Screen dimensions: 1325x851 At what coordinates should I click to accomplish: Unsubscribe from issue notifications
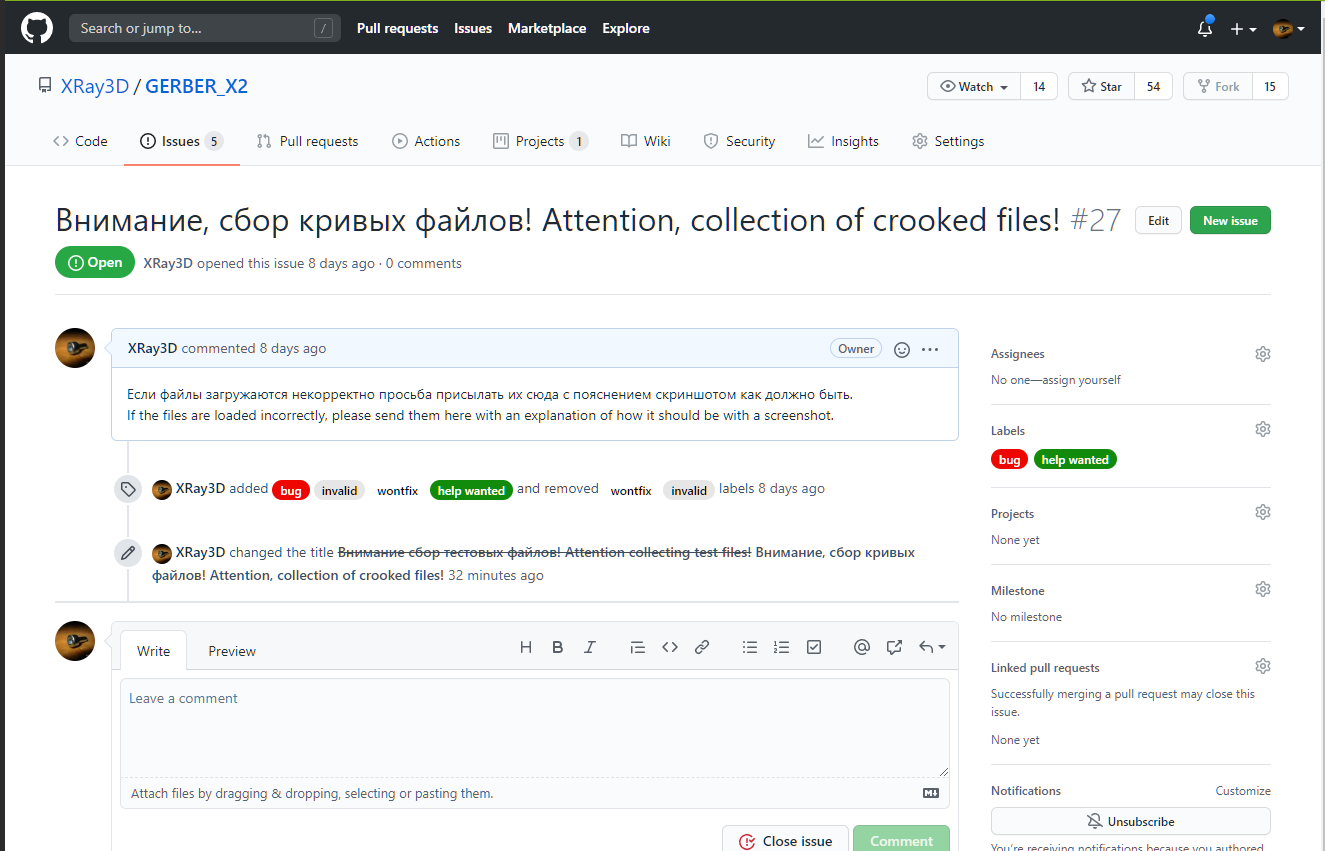(1131, 821)
